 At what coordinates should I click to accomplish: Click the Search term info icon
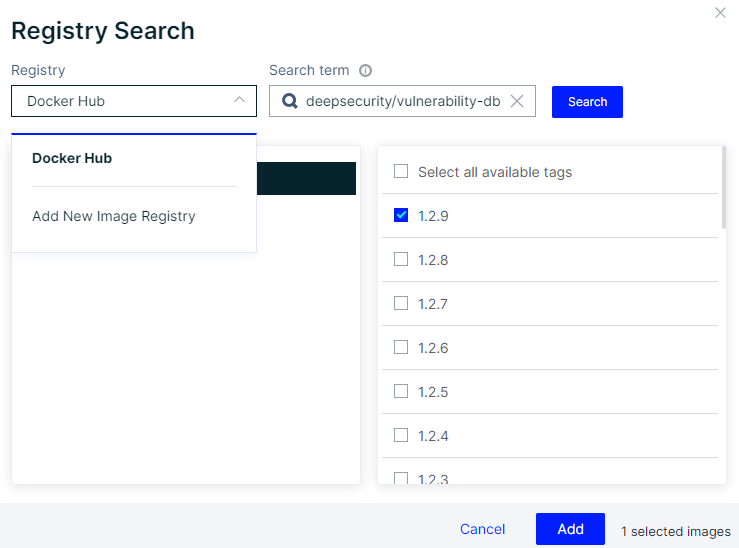pyautogui.click(x=365, y=71)
